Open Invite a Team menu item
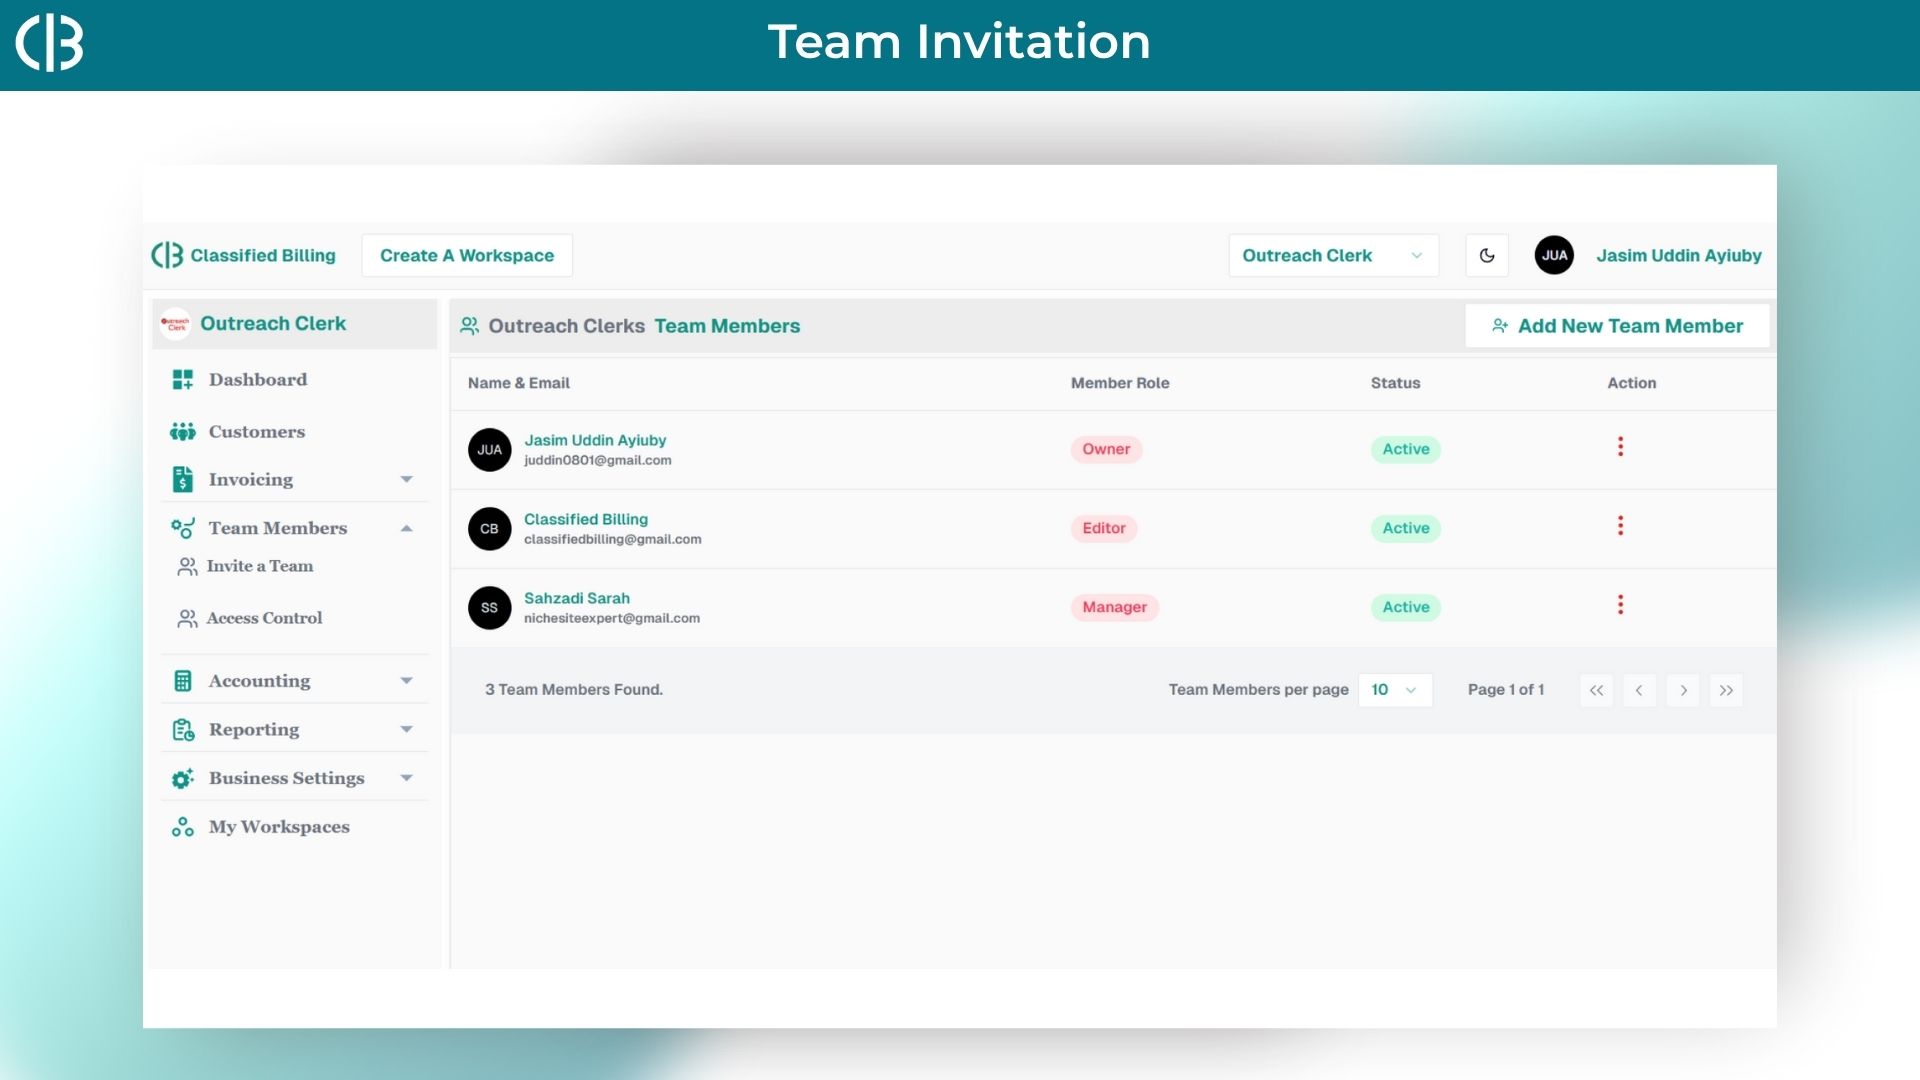The height and width of the screenshot is (1080, 1920). pos(259,566)
